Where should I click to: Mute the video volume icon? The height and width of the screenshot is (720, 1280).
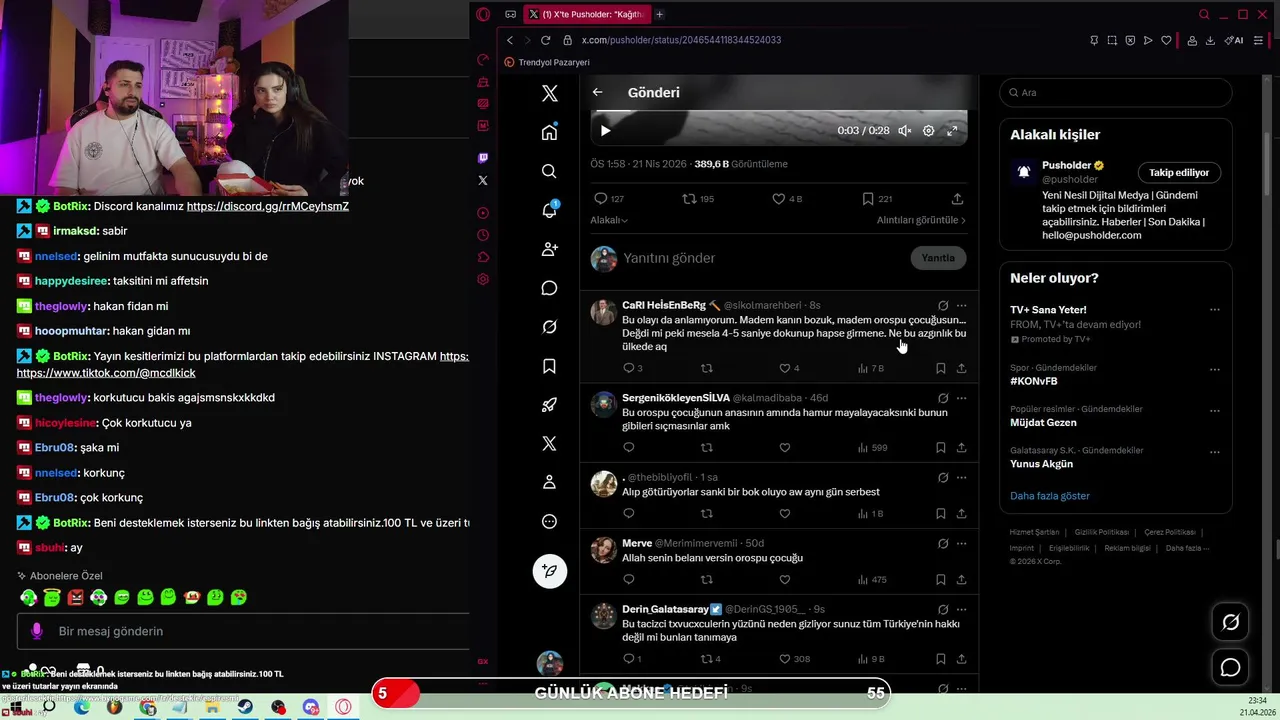pos(904,130)
